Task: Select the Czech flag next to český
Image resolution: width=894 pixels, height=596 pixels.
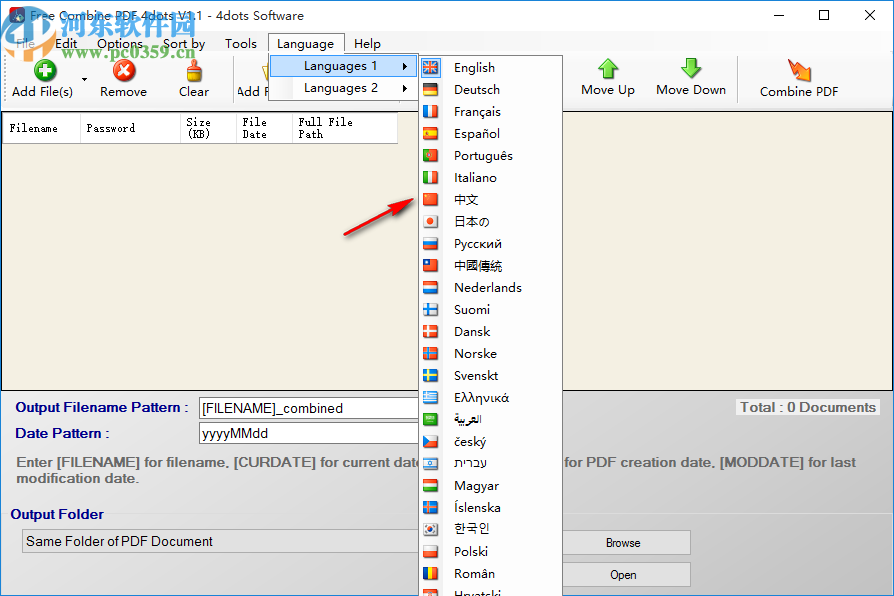Action: pos(430,441)
